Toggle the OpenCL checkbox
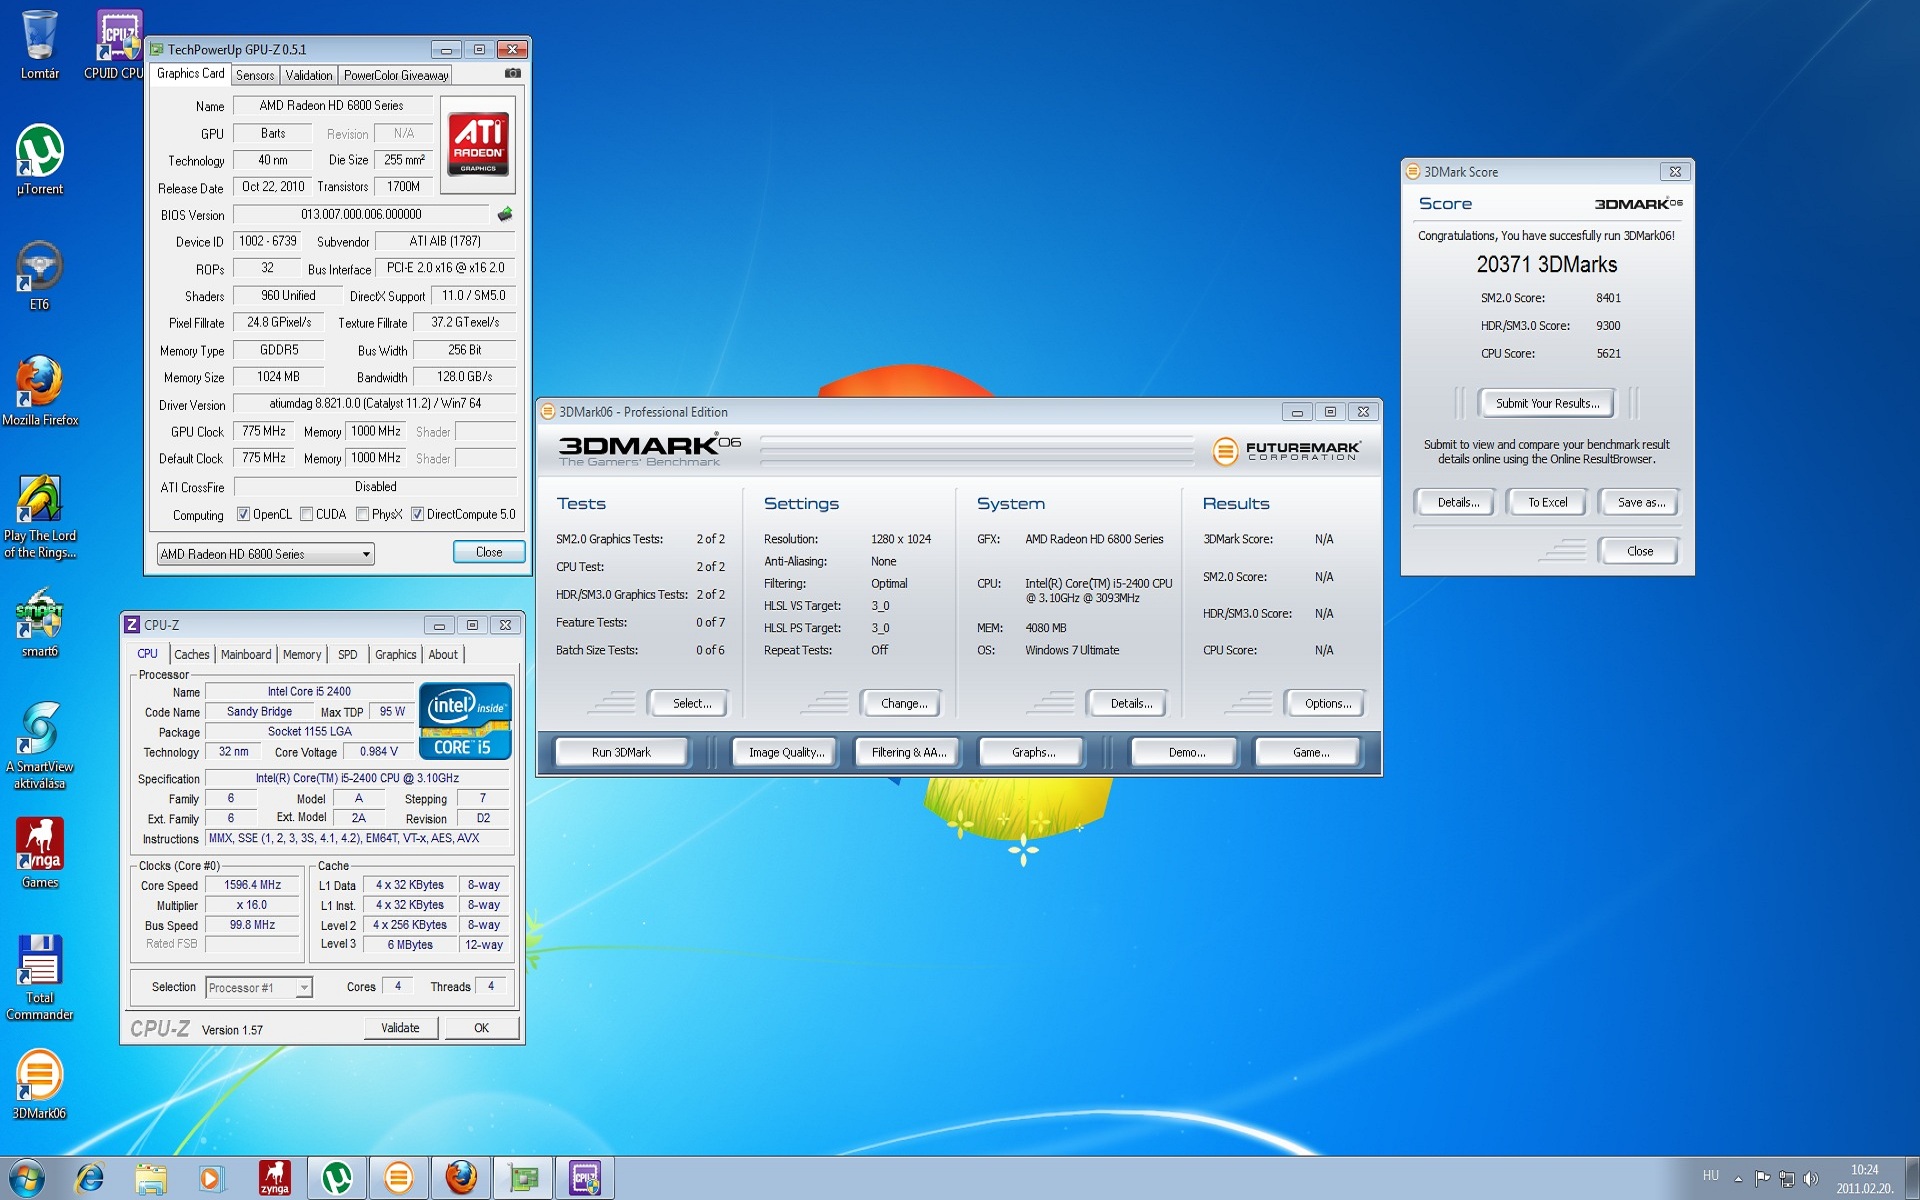This screenshot has height=1200, width=1920. pyautogui.click(x=243, y=514)
